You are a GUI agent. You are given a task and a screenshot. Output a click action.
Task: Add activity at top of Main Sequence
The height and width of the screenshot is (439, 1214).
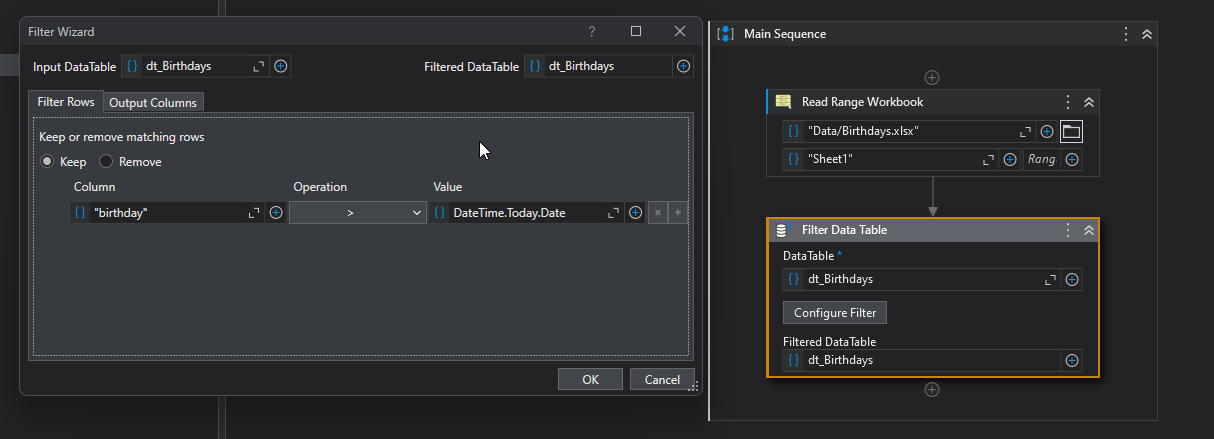(x=932, y=77)
